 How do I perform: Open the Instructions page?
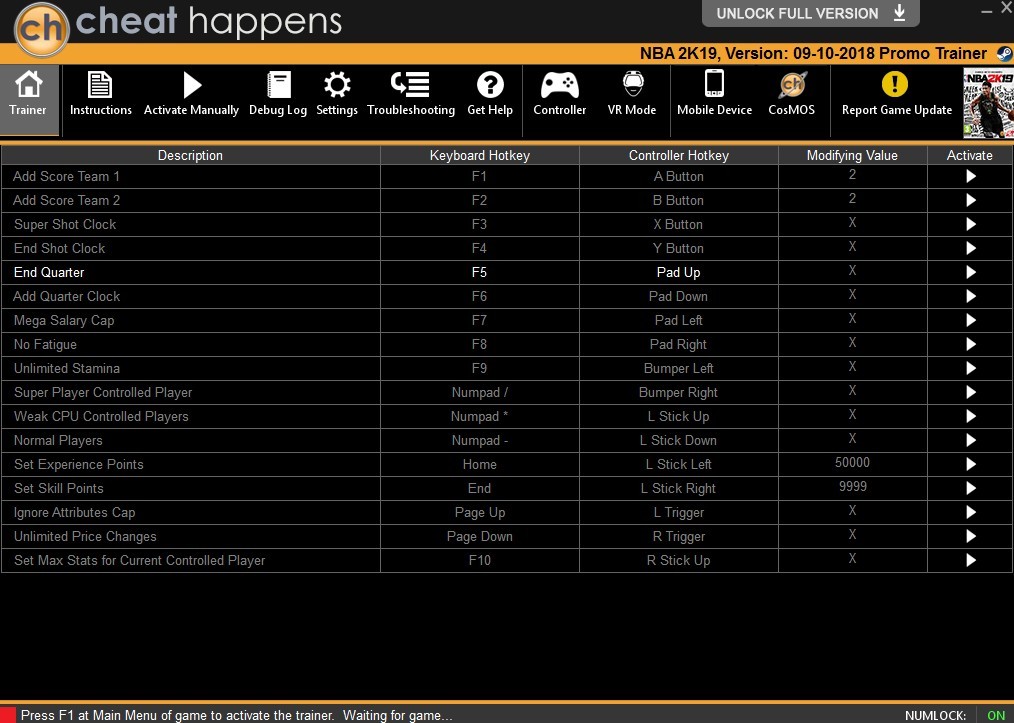(x=100, y=94)
